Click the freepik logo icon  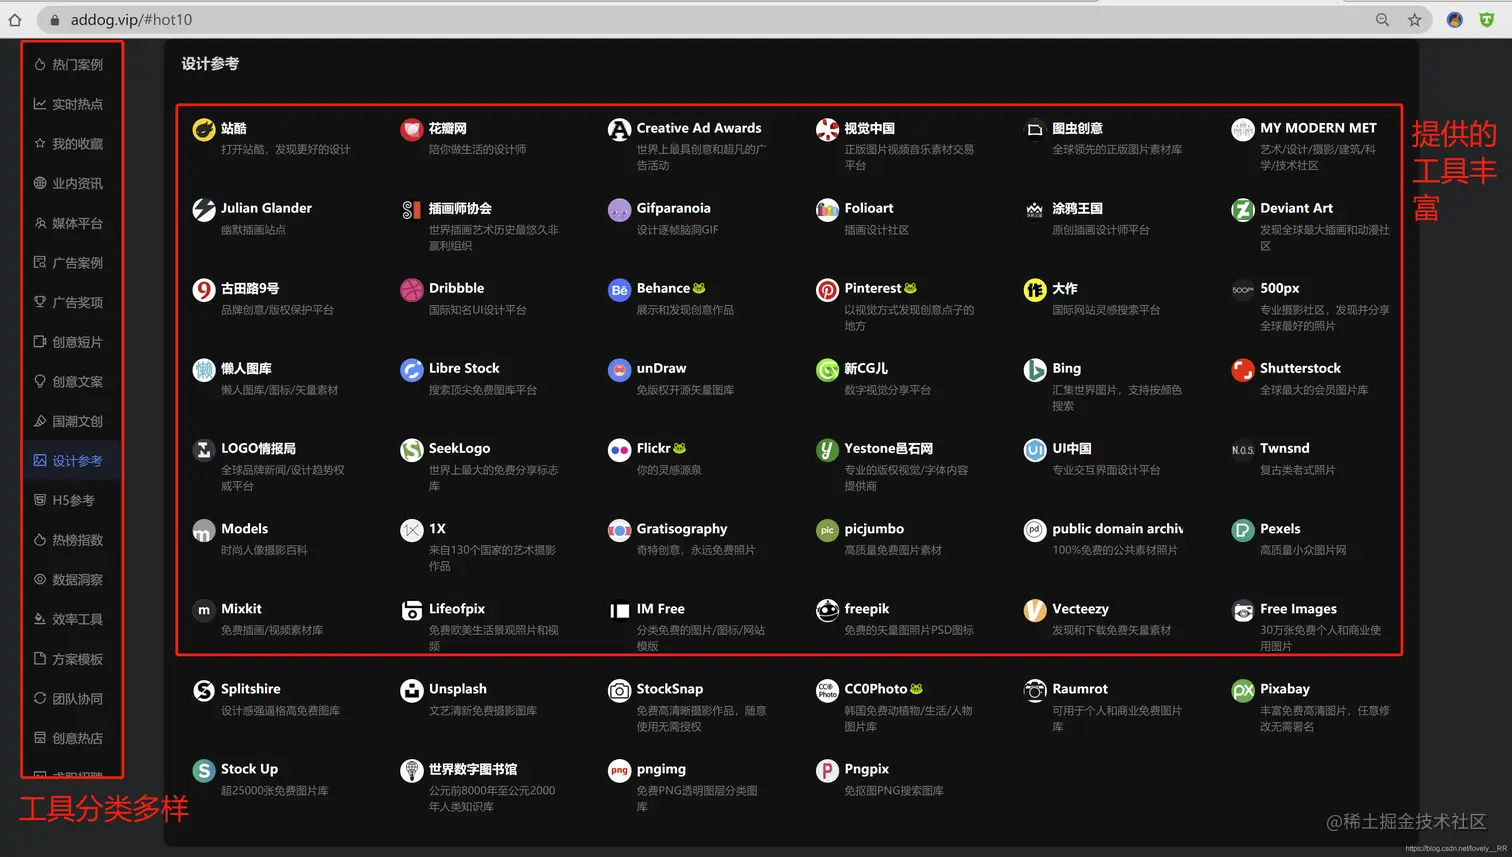827,610
